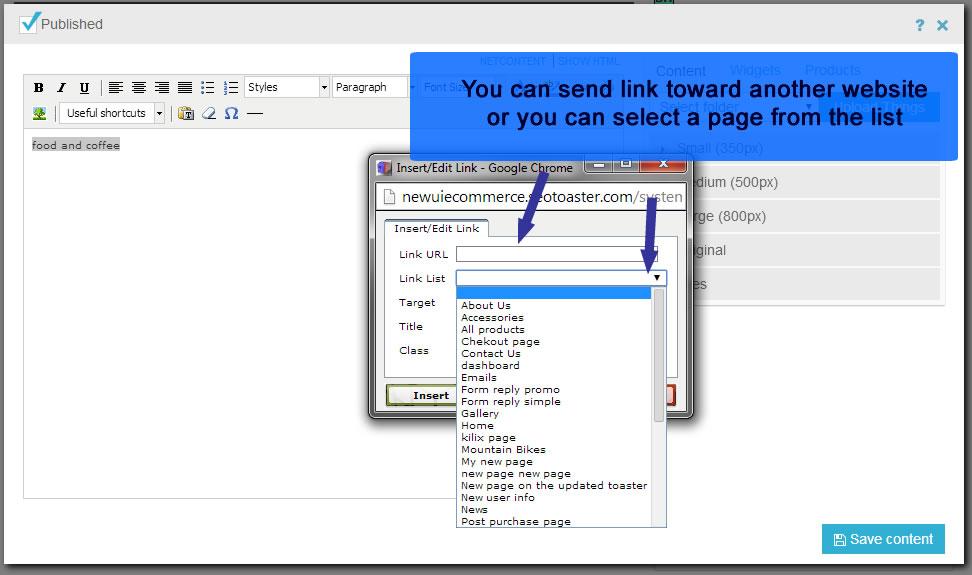Close the content editor with X

click(x=942, y=25)
